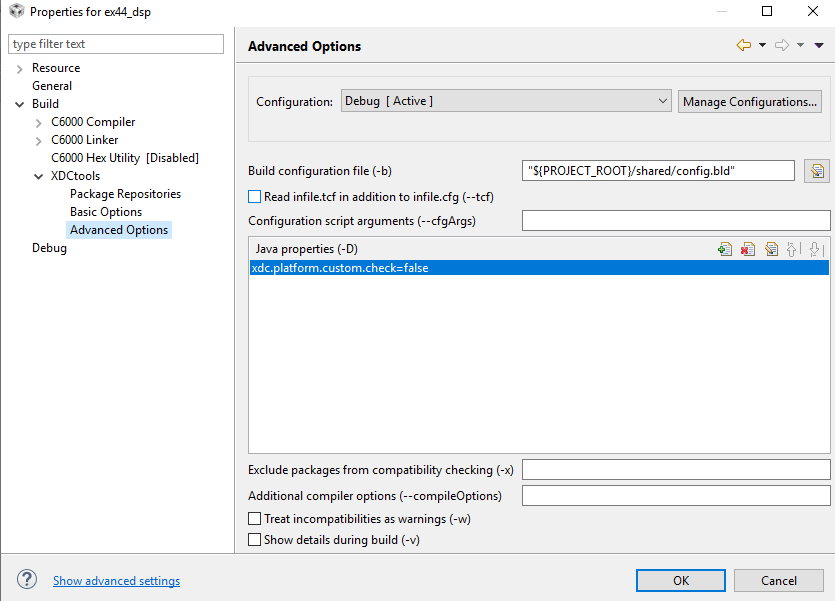Open the view menu dropdown arrow
This screenshot has width=835, height=601.
[819, 45]
